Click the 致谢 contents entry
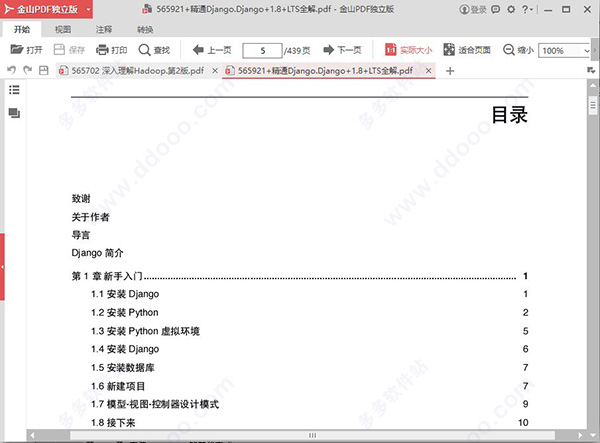 click(81, 199)
